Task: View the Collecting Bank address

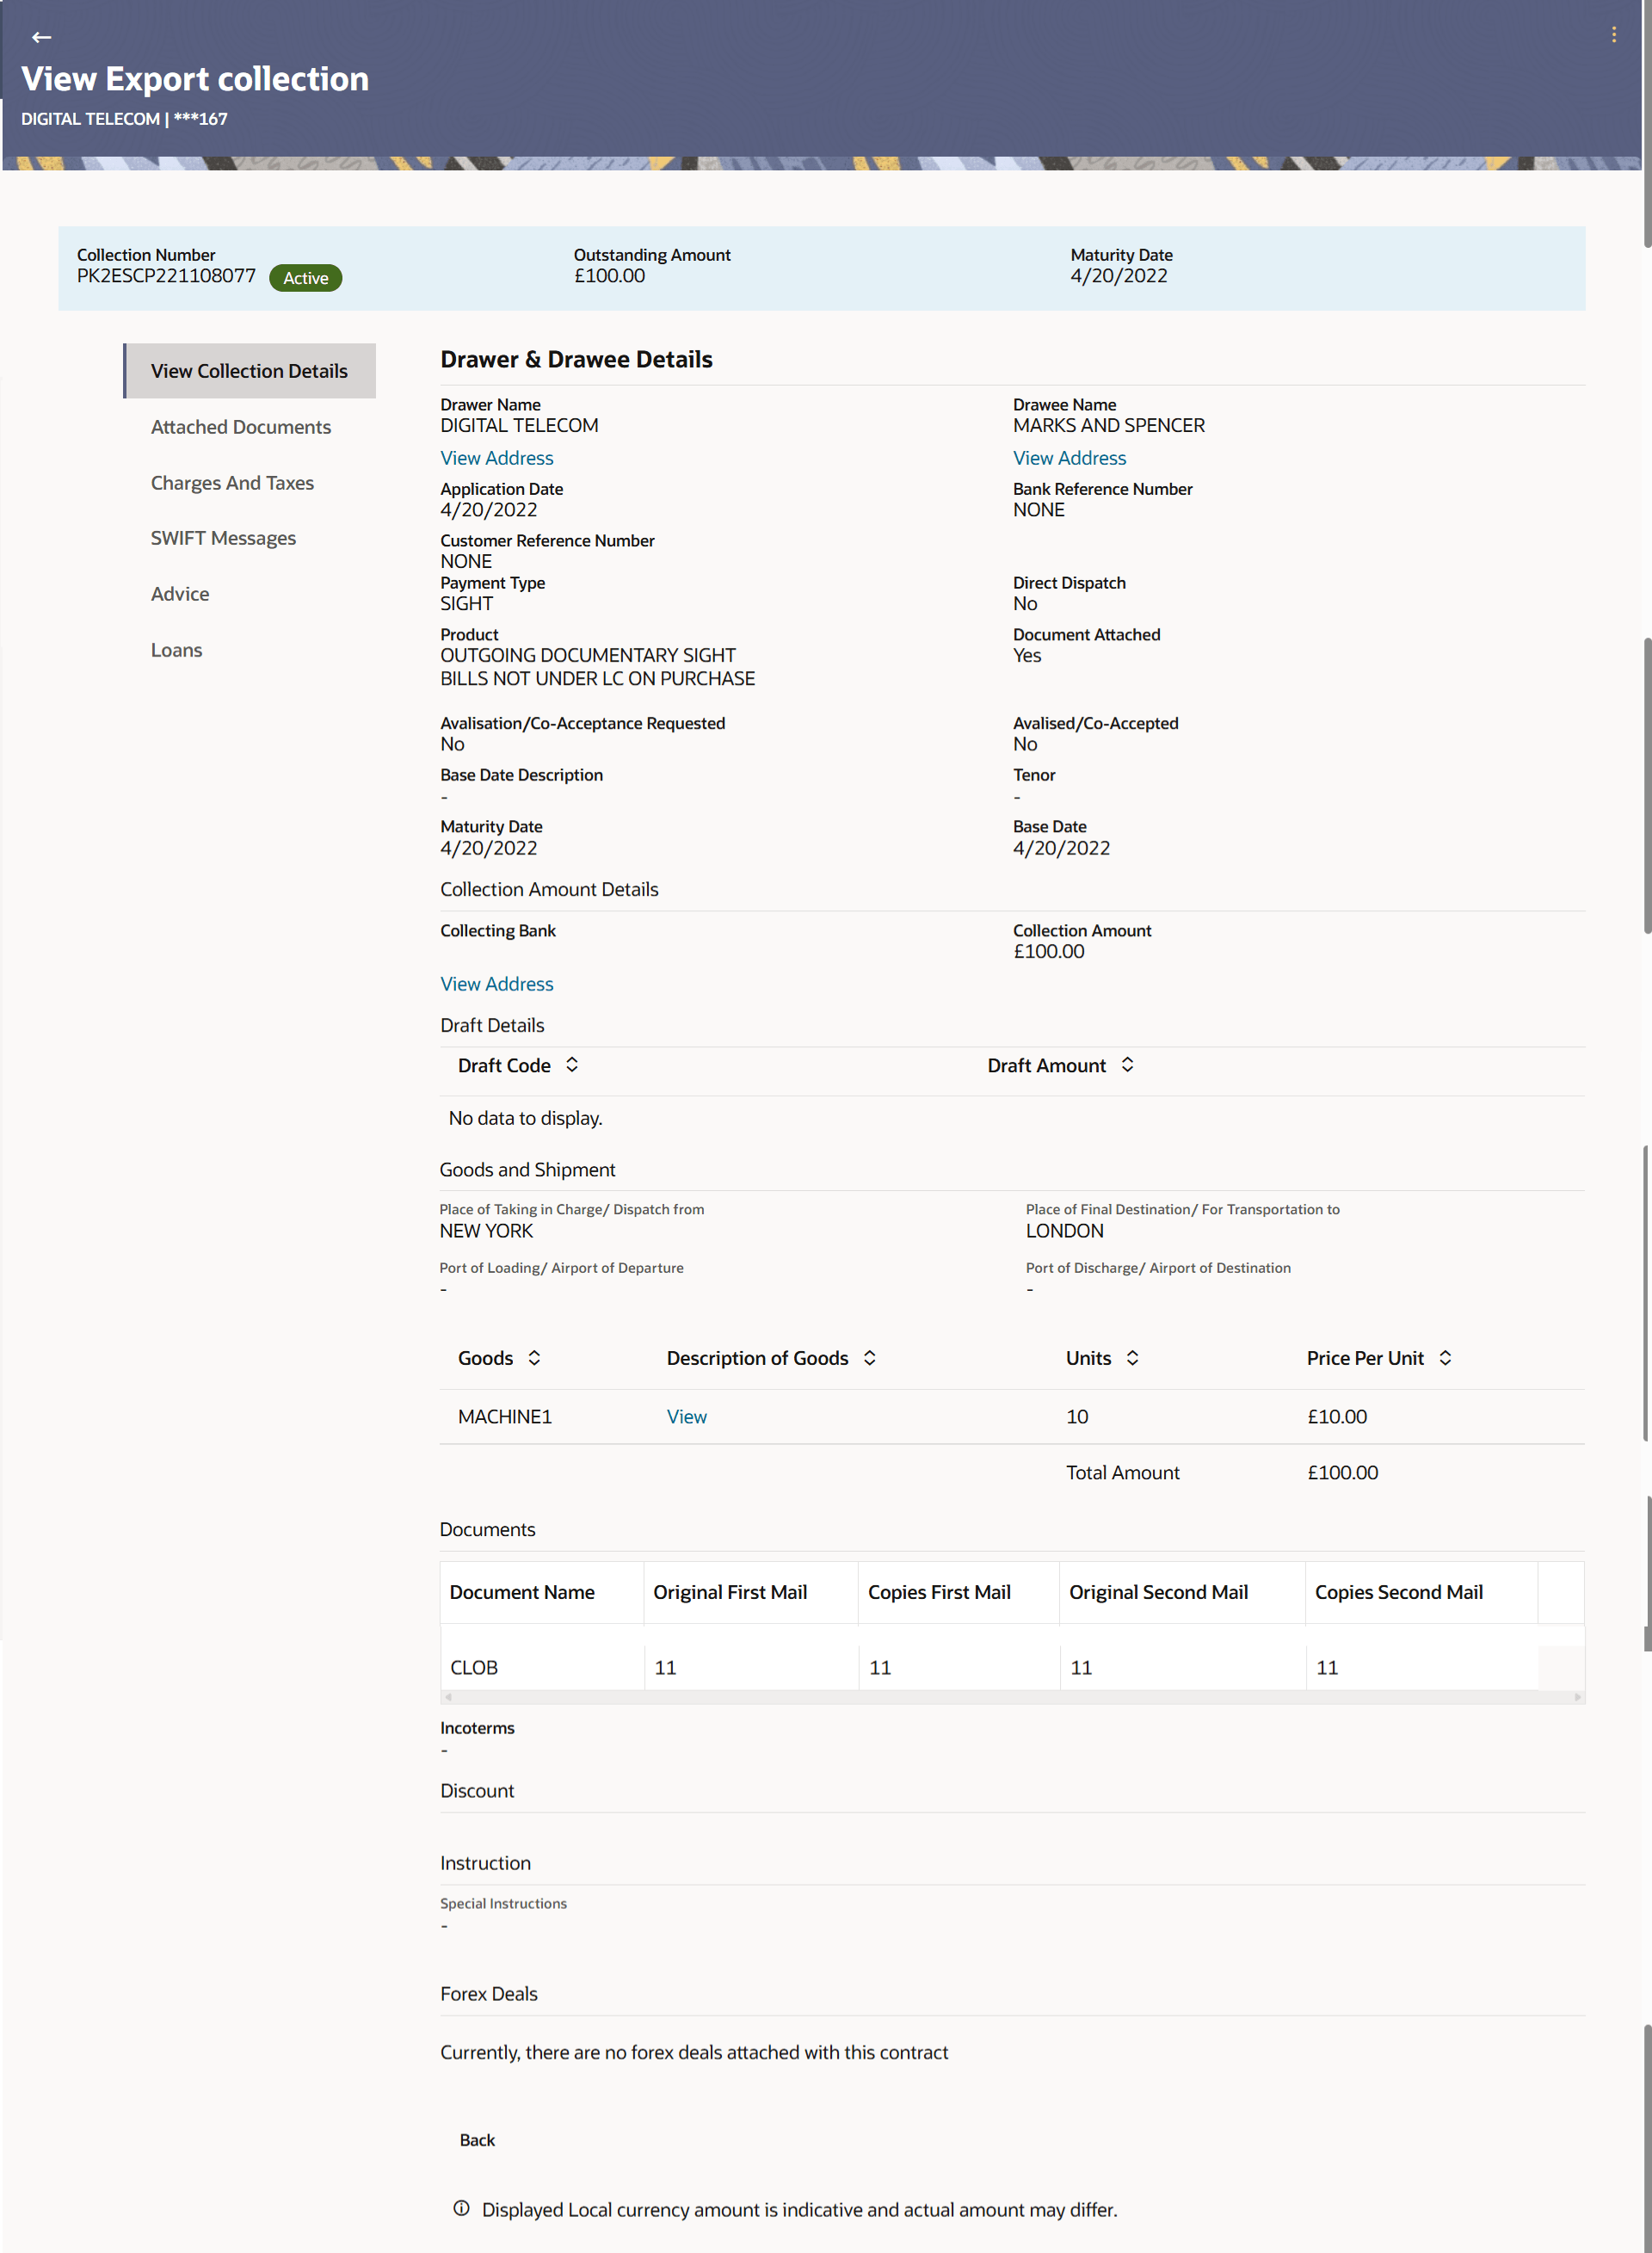Action: coord(496,984)
